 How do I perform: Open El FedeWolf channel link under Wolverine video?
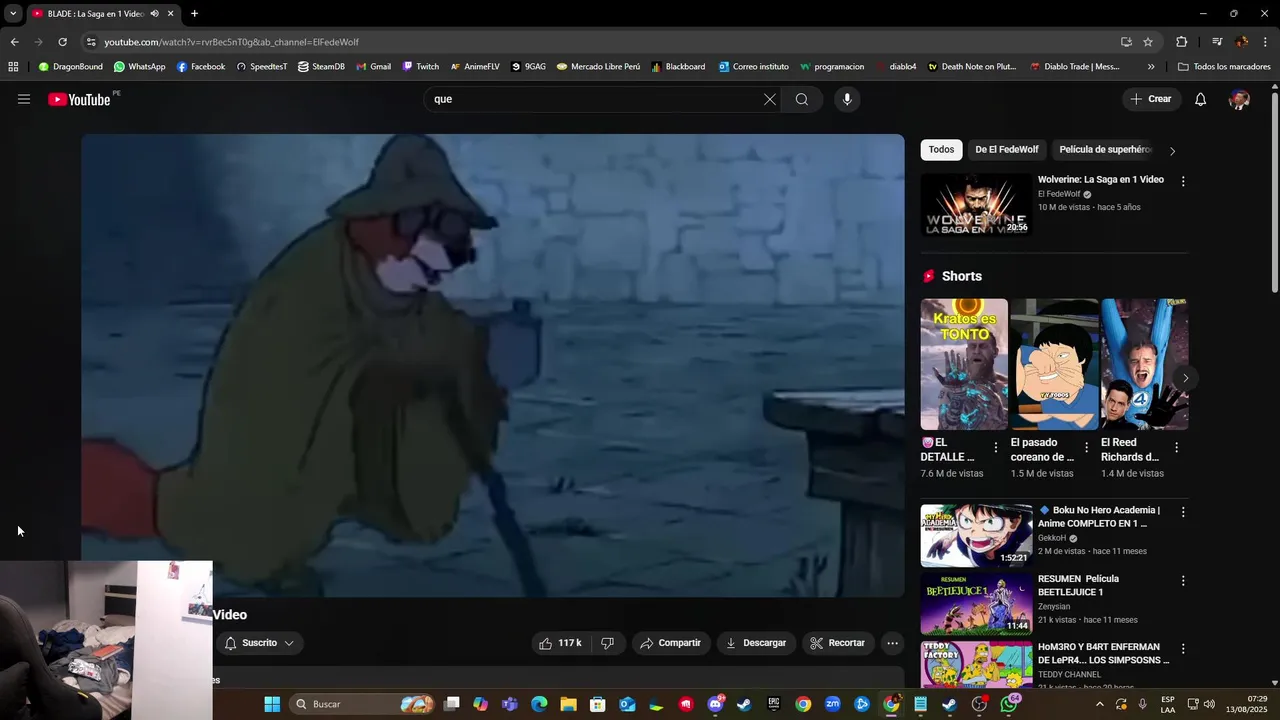pos(1059,194)
